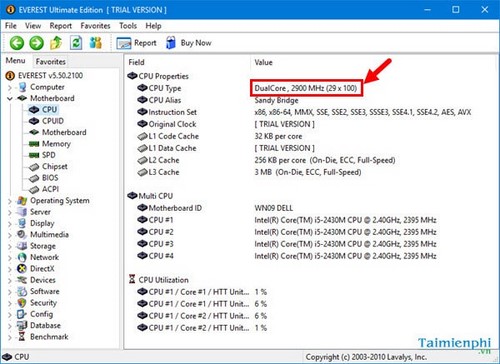This screenshot has width=500, height=364.
Task: Select Motherboard sub-item icon in tree
Action: click(x=34, y=132)
